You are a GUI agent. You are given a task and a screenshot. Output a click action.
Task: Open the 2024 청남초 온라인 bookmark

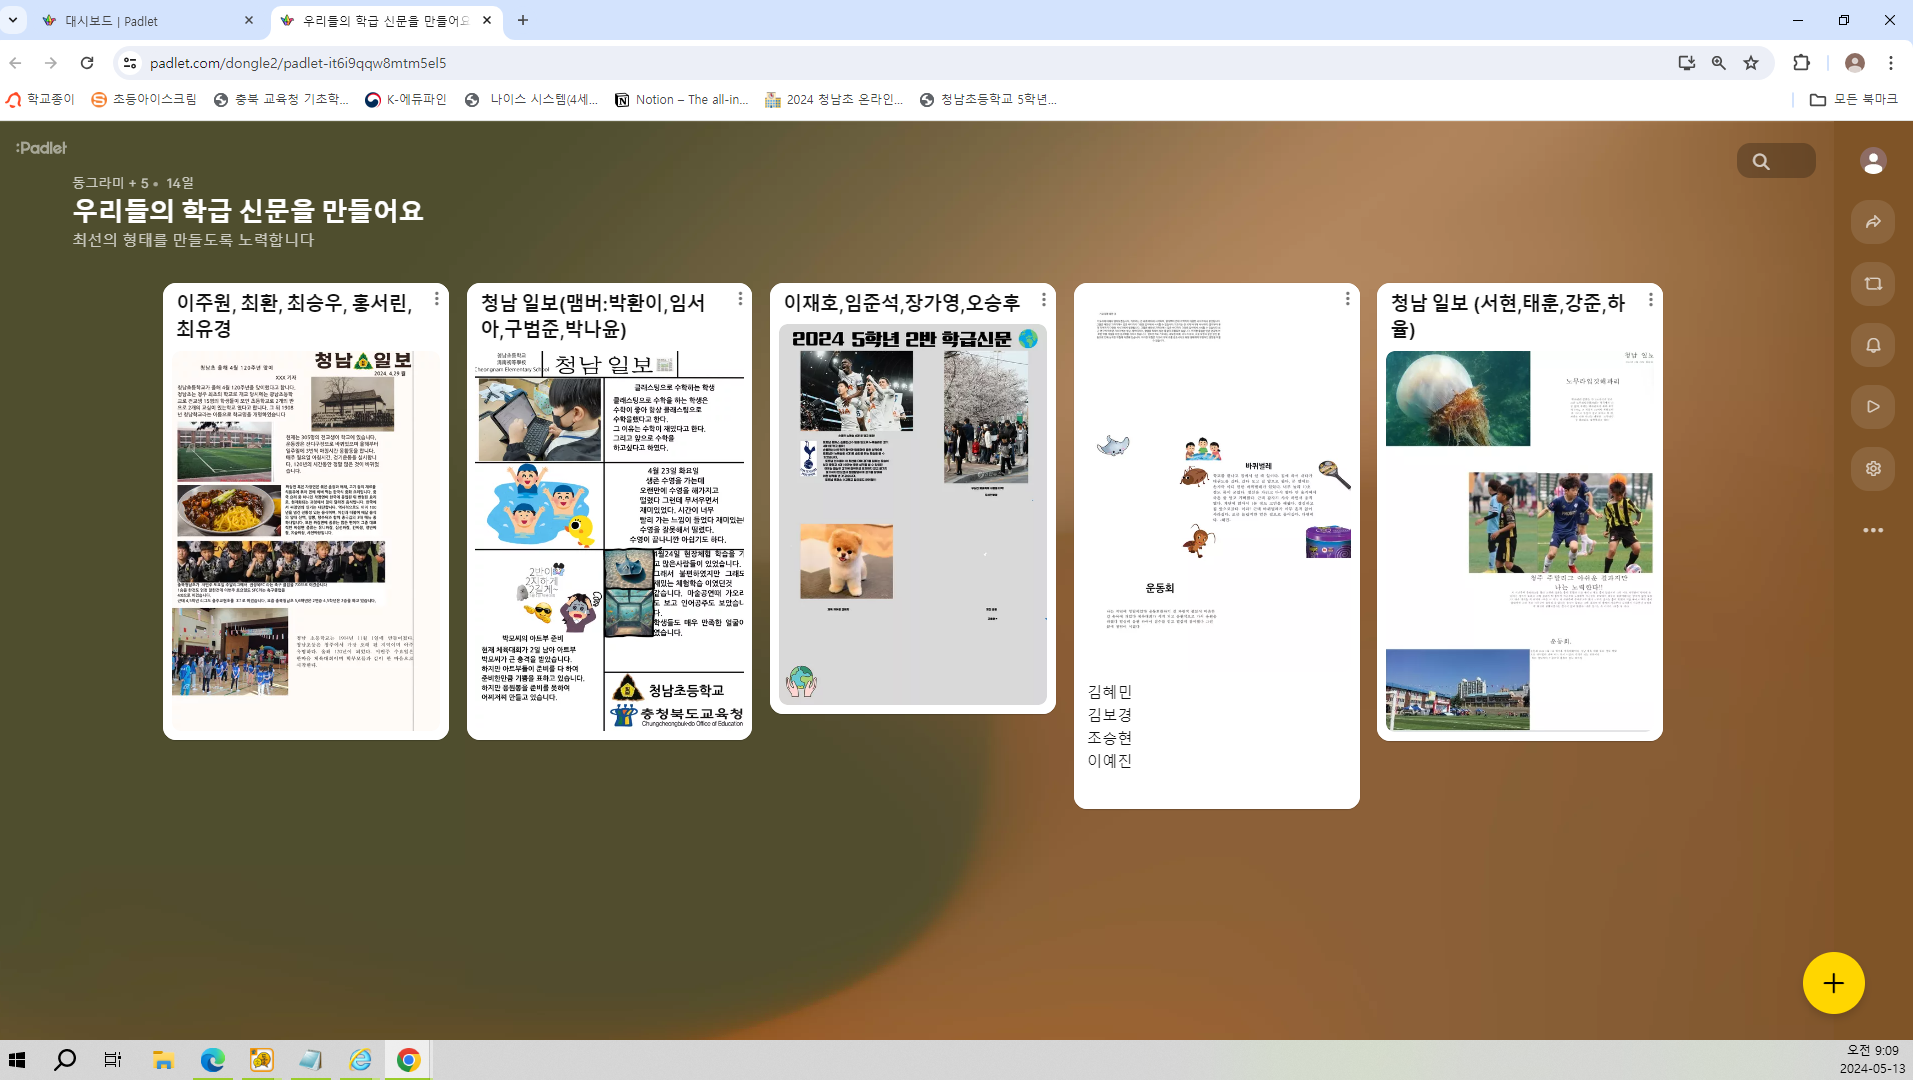pyautogui.click(x=834, y=99)
